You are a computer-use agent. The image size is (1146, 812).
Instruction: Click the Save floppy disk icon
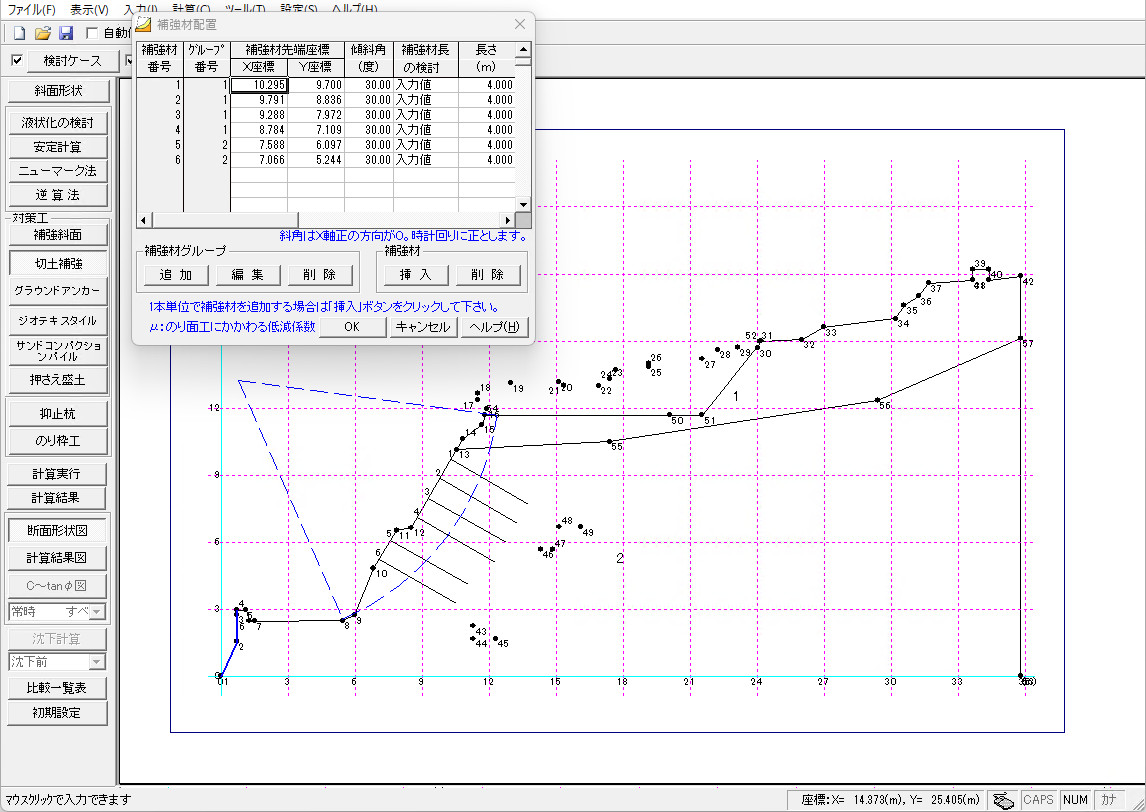coord(66,33)
